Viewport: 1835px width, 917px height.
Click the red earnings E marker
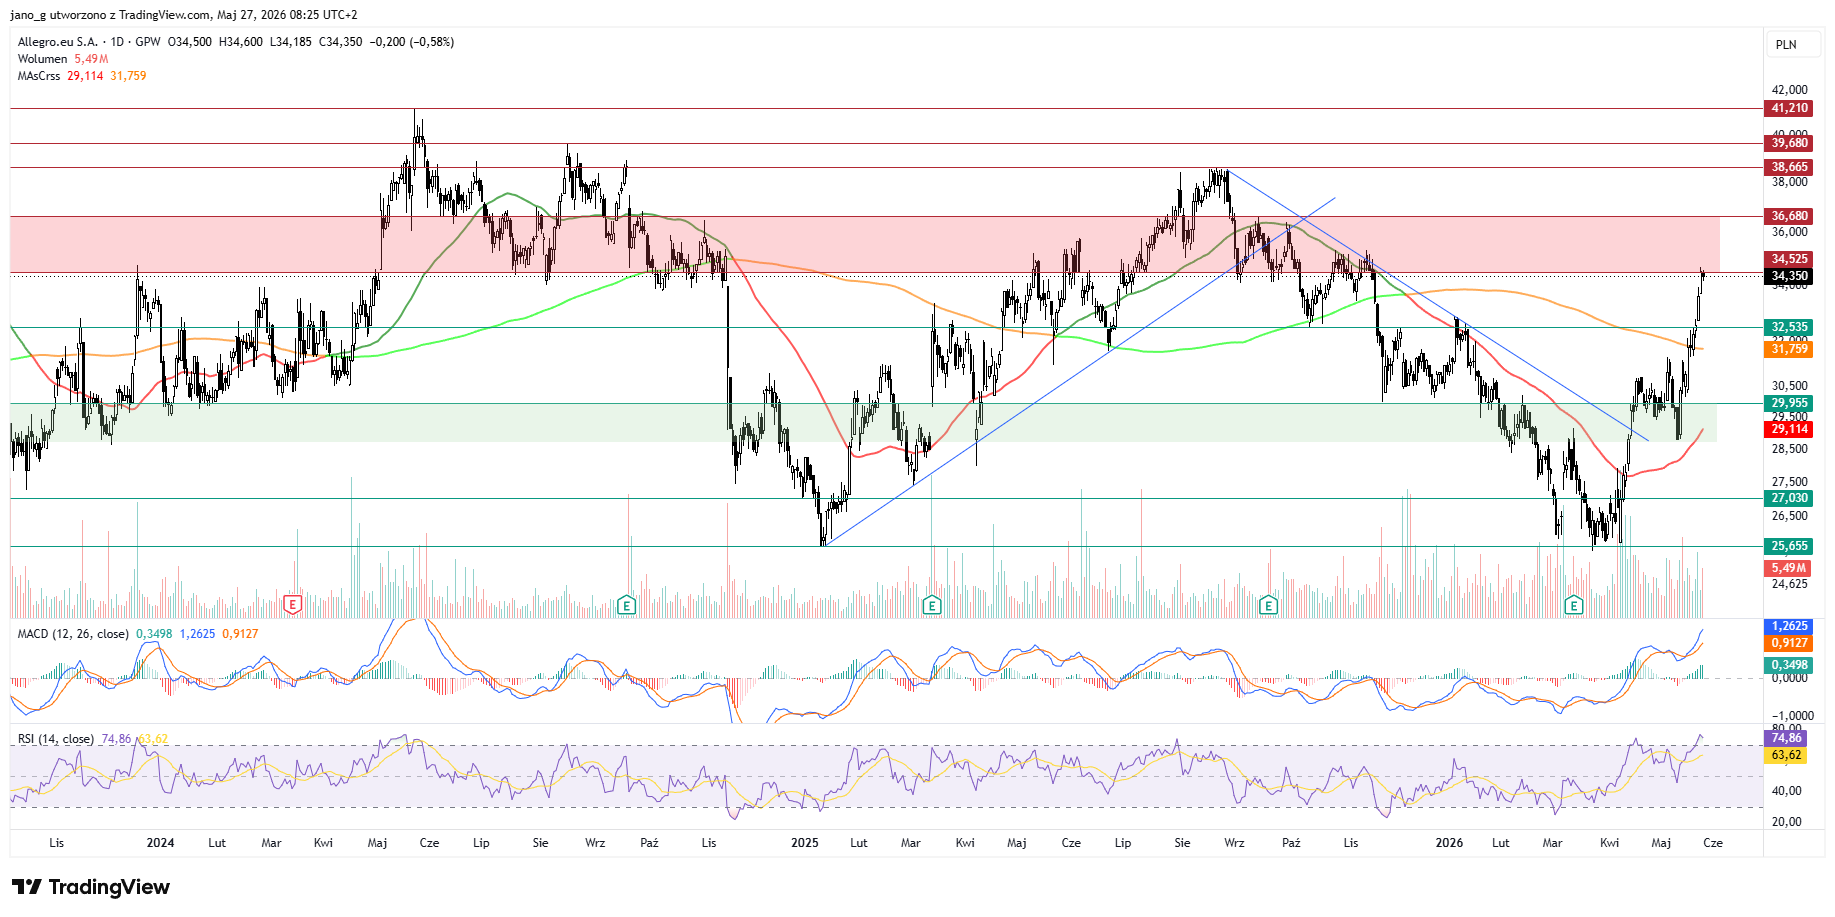293,604
